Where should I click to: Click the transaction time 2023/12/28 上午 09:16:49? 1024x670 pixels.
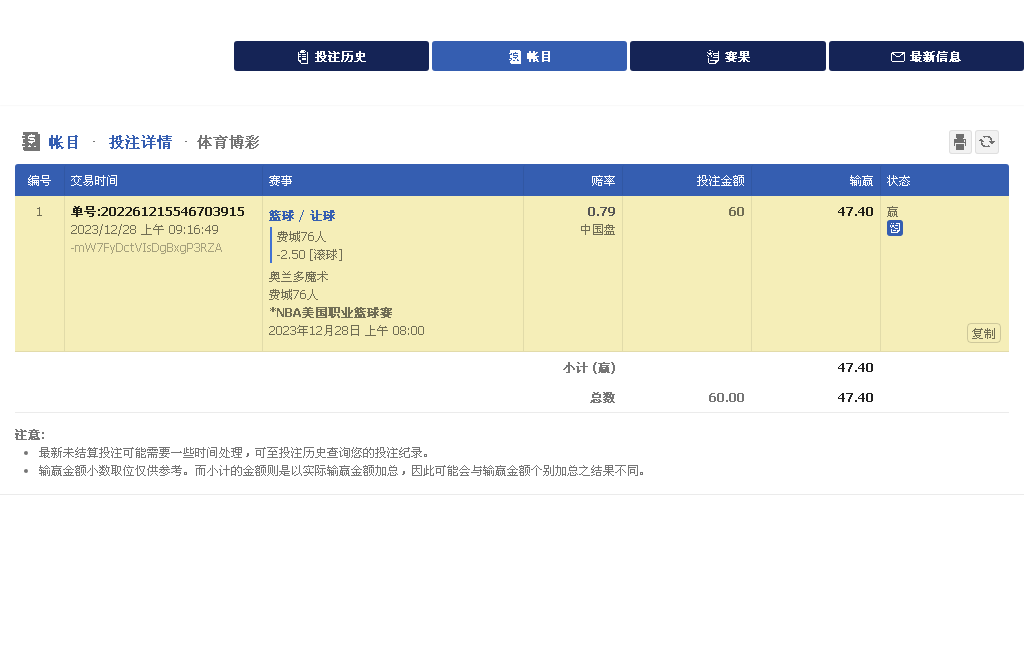click(144, 230)
